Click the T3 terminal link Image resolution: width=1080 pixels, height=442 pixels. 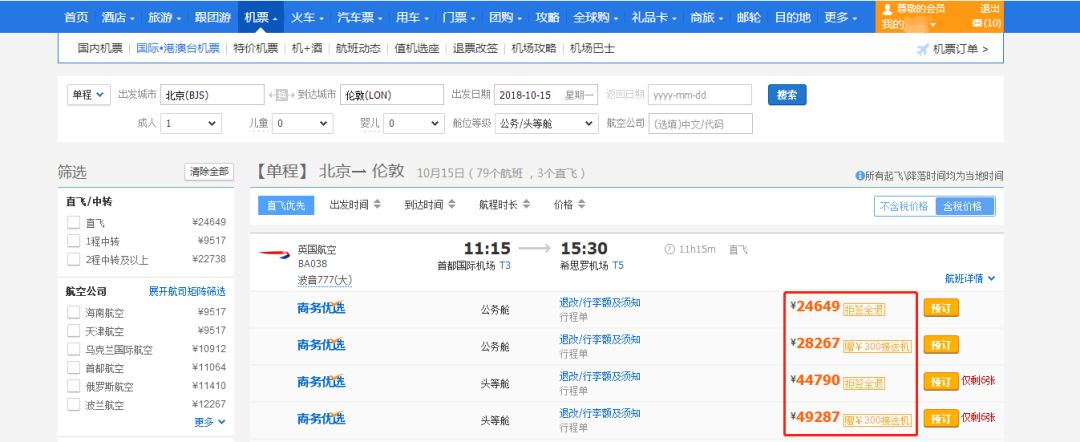coord(506,265)
